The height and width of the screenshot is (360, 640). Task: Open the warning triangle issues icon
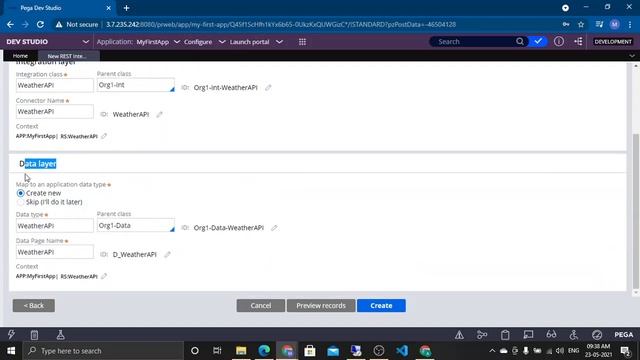459,335
